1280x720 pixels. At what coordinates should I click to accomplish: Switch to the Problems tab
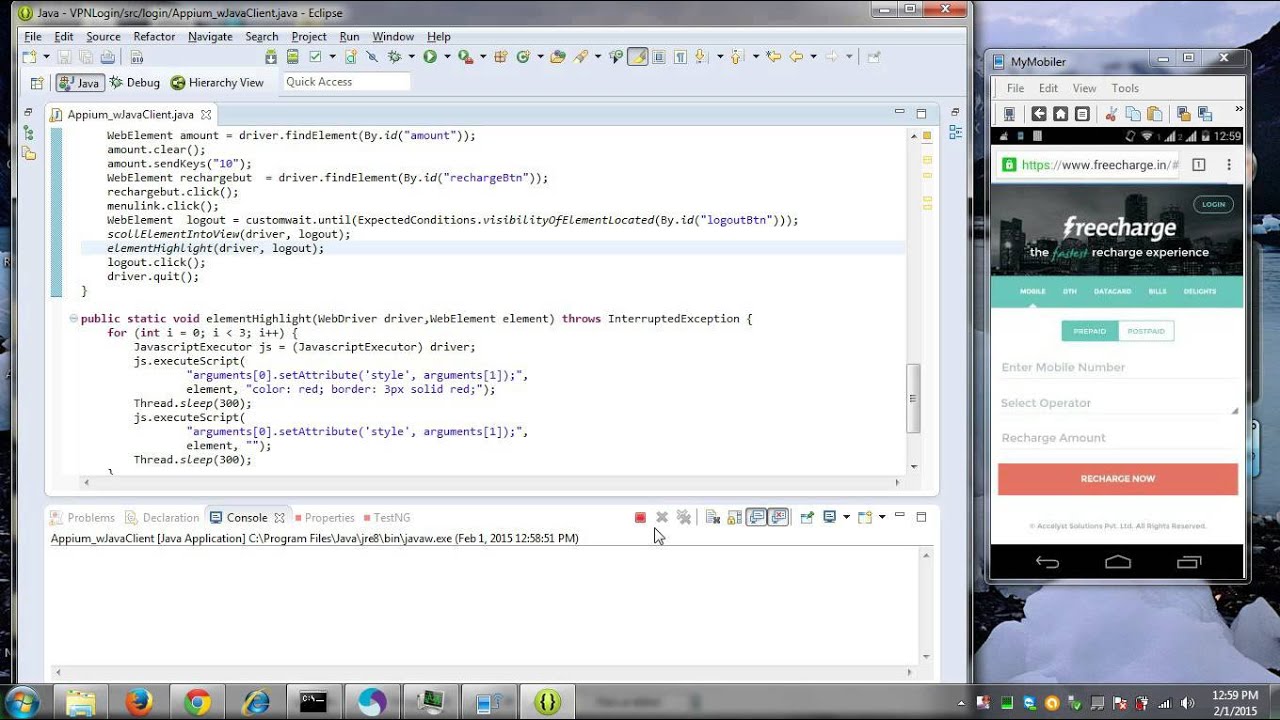click(x=82, y=518)
